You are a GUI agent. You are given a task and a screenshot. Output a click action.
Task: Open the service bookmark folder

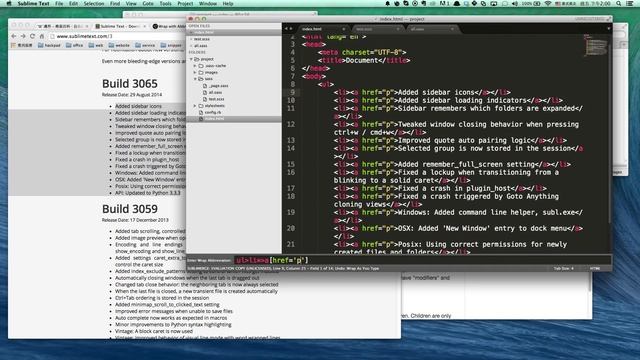(145, 45)
